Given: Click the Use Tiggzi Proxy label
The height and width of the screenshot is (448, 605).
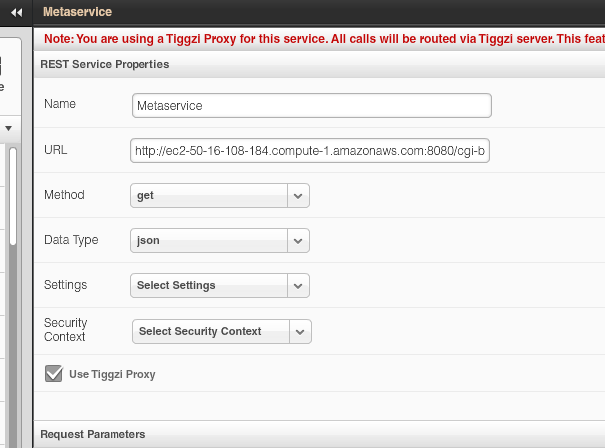Looking at the screenshot, I should tap(112, 374).
